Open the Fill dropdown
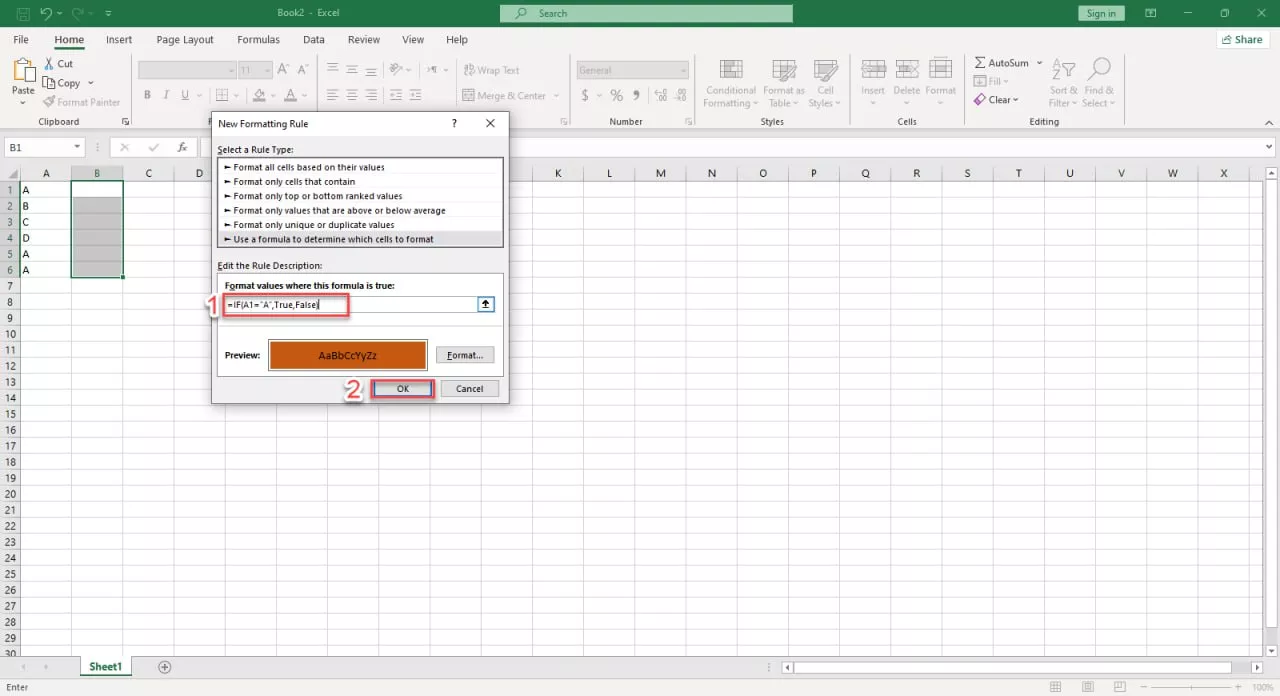This screenshot has height=696, width=1280. tap(992, 81)
